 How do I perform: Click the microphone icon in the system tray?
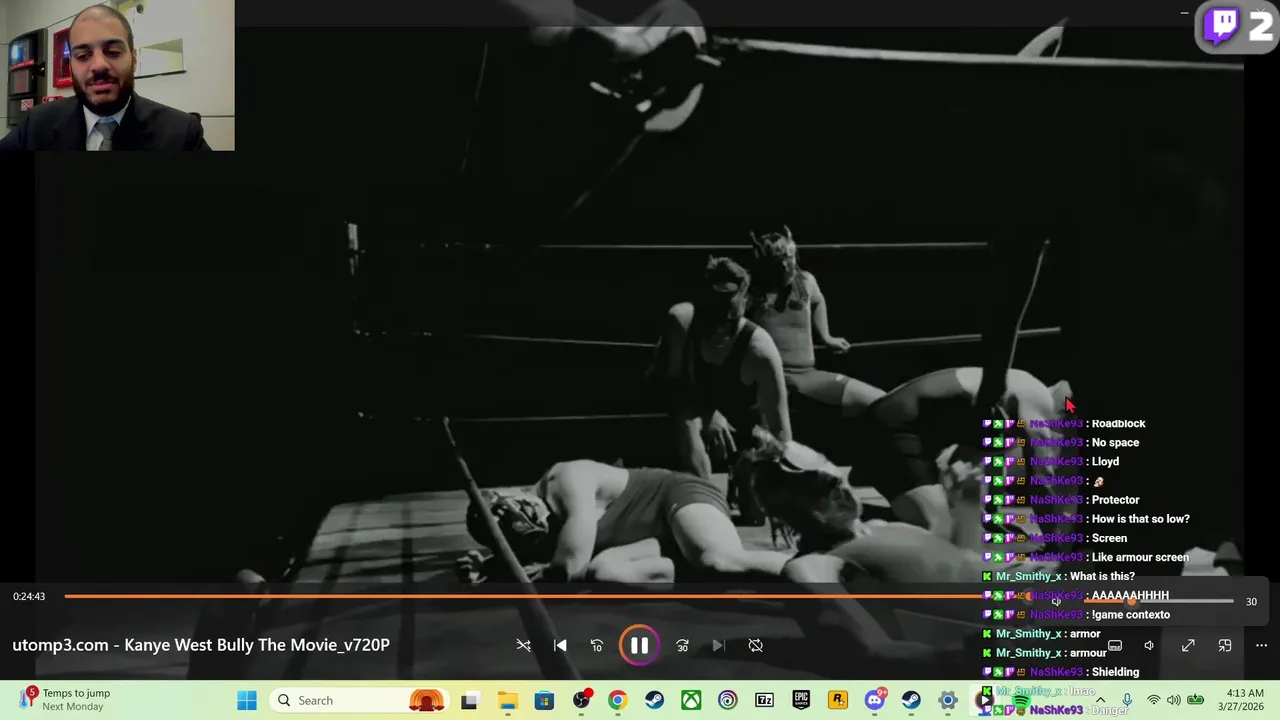tap(1127, 700)
